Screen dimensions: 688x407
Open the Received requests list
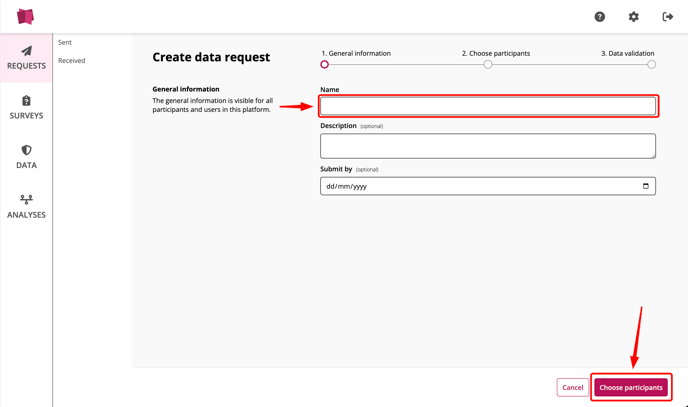(x=72, y=61)
